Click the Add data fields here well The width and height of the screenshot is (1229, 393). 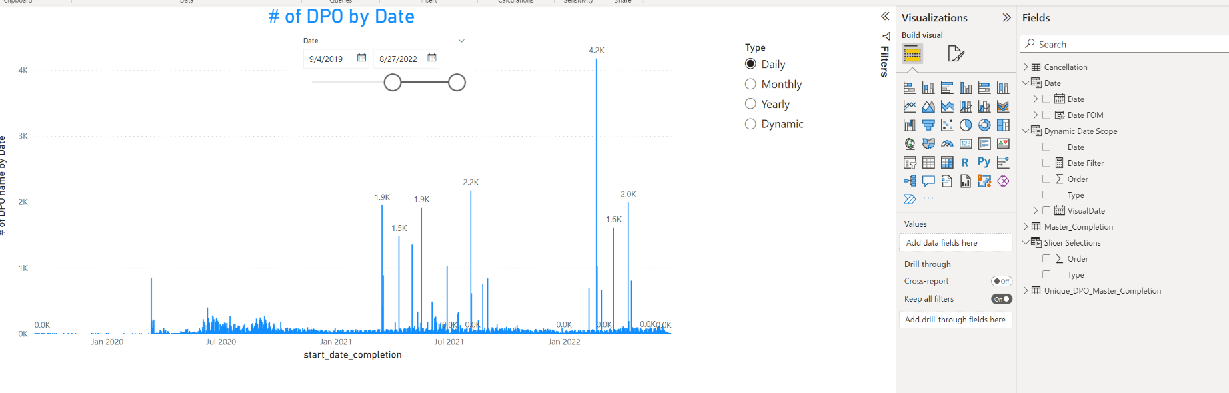point(956,243)
